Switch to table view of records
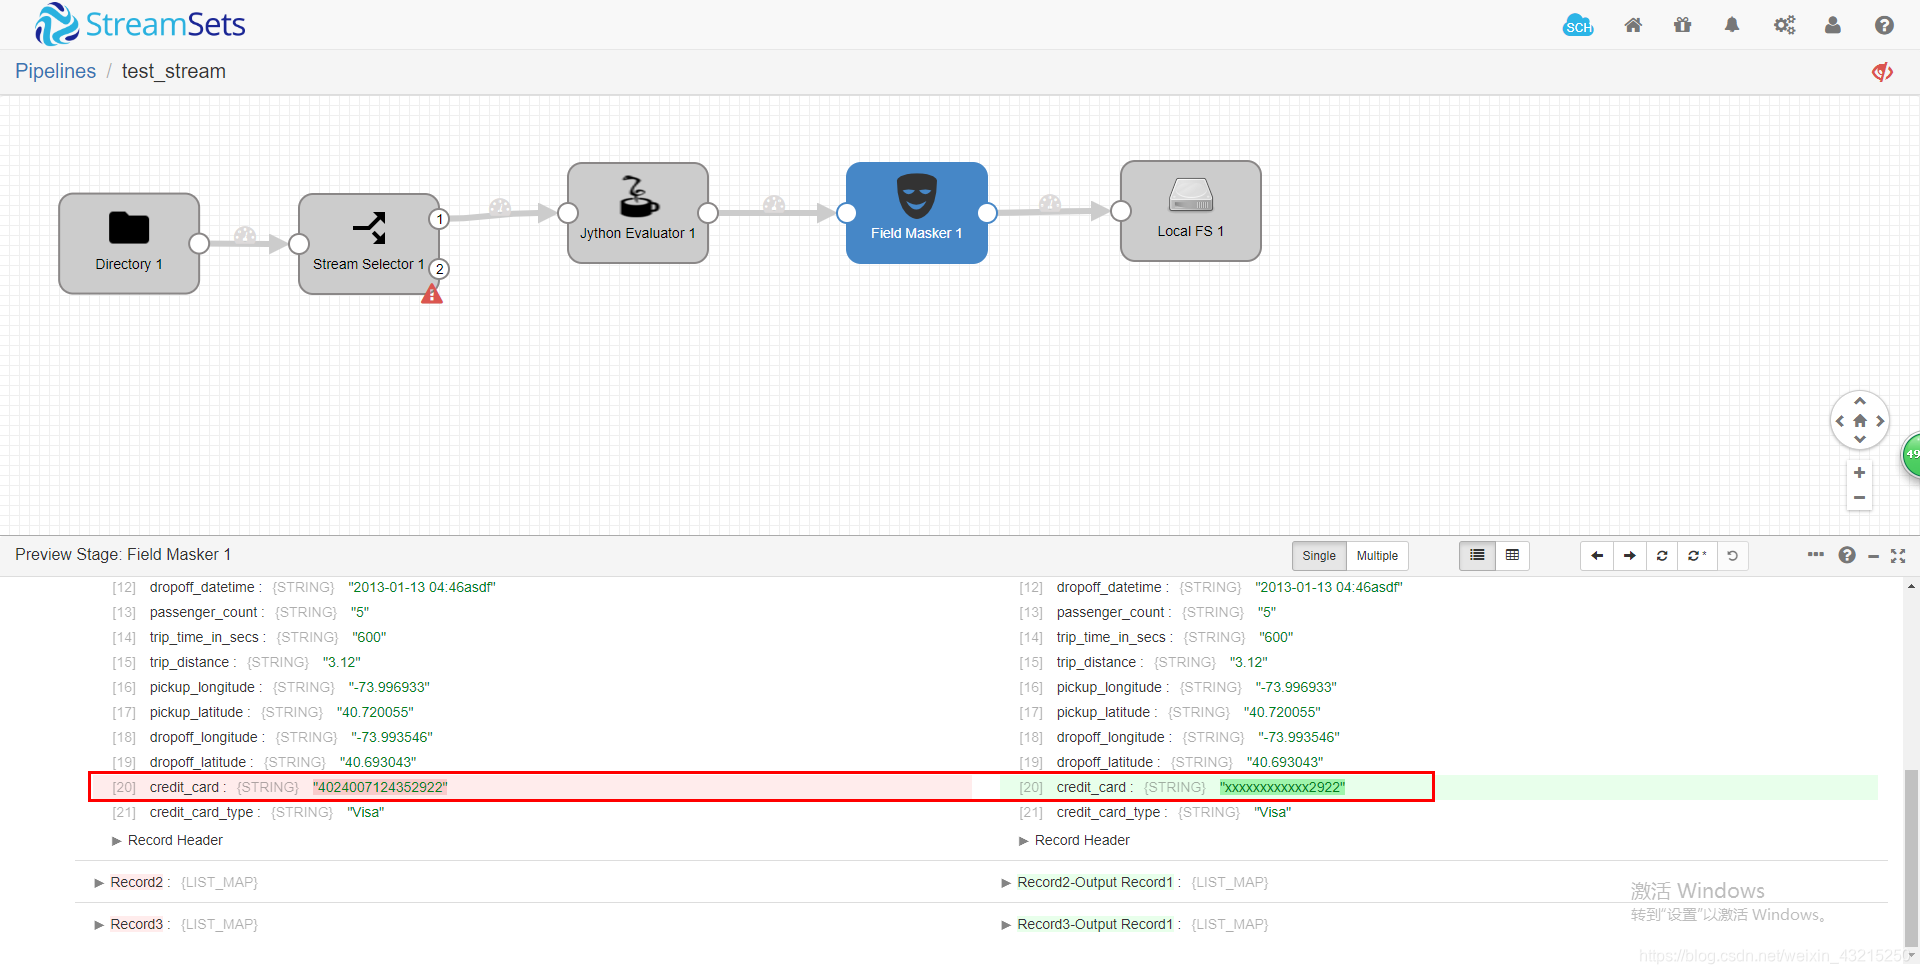Image resolution: width=1920 pixels, height=974 pixels. (x=1512, y=555)
